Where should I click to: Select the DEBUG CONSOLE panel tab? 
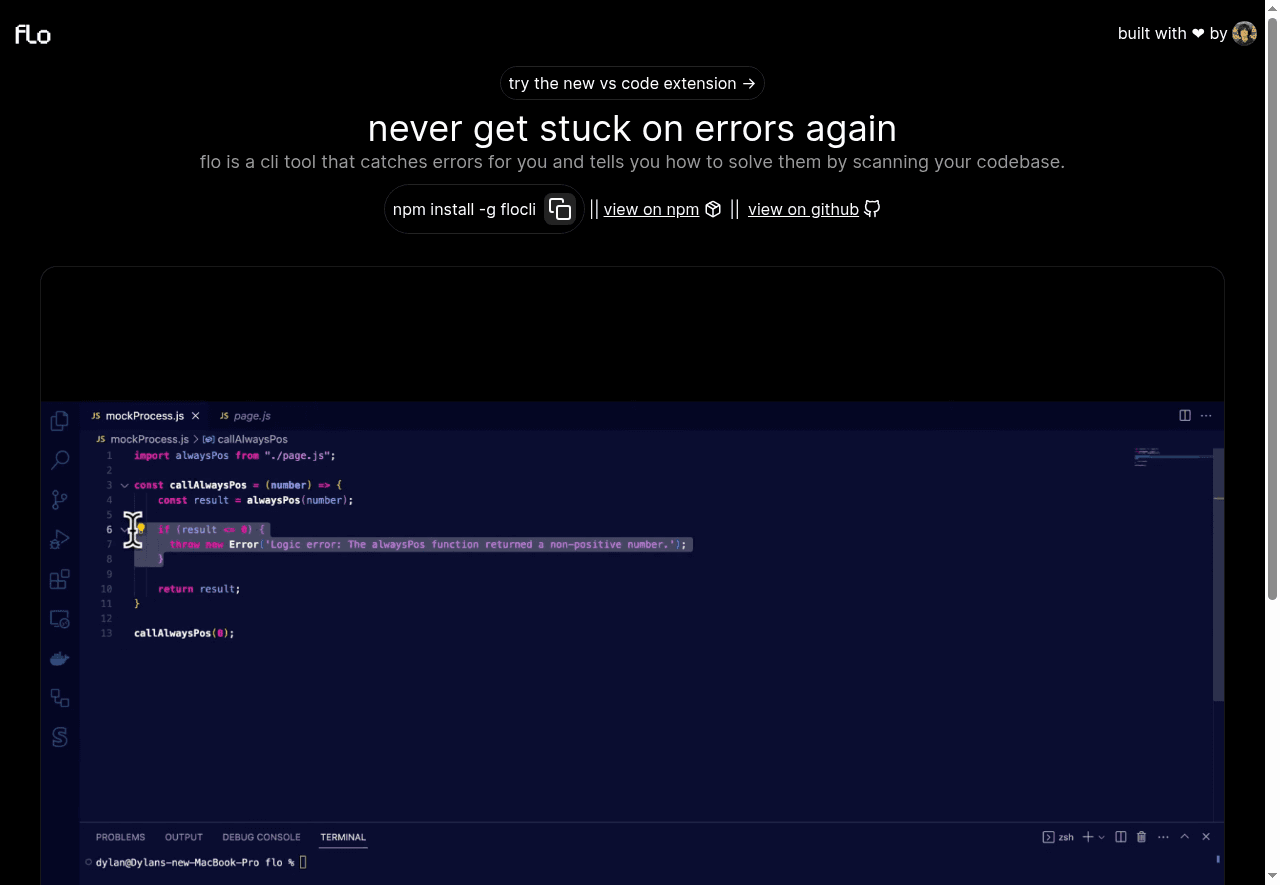(x=261, y=837)
